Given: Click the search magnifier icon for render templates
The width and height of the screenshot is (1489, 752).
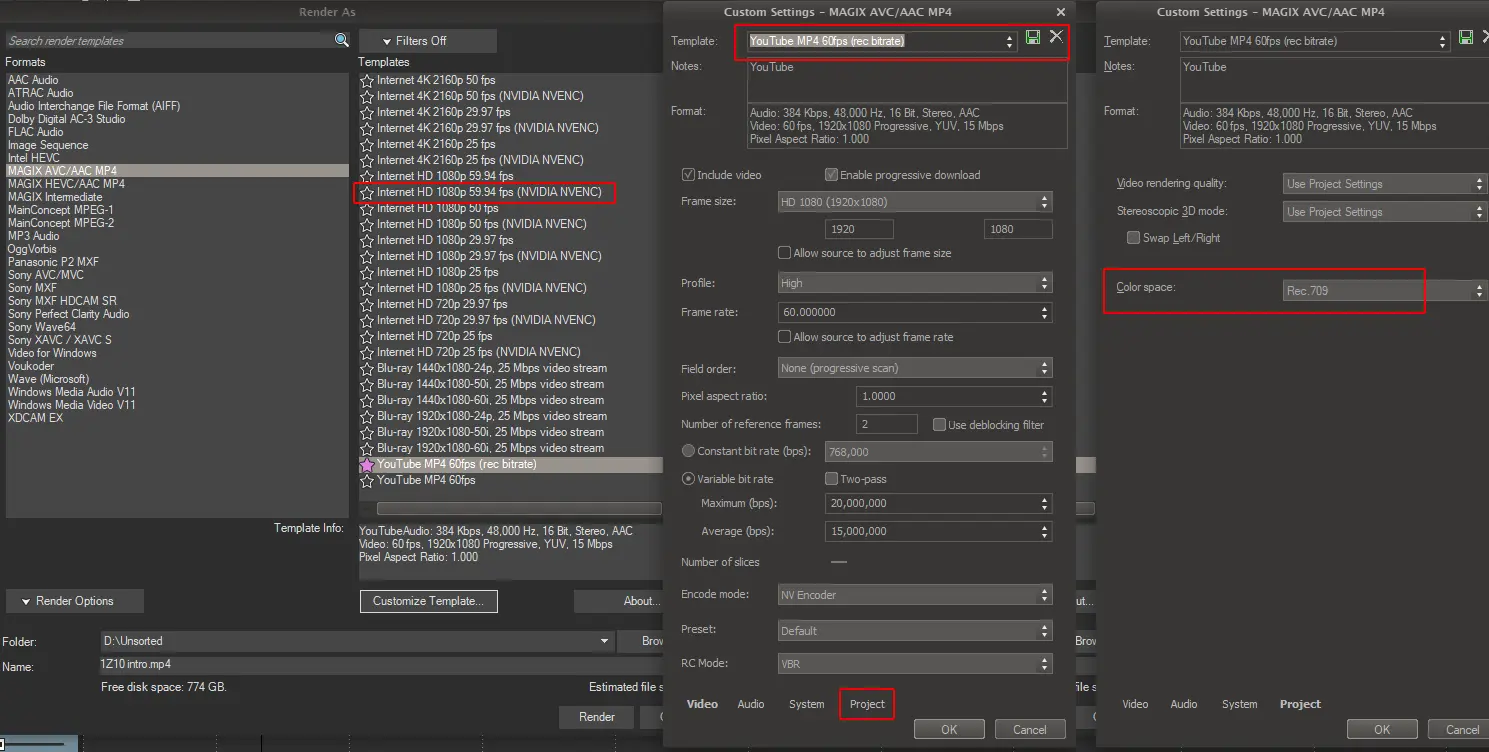Looking at the screenshot, I should [342, 41].
